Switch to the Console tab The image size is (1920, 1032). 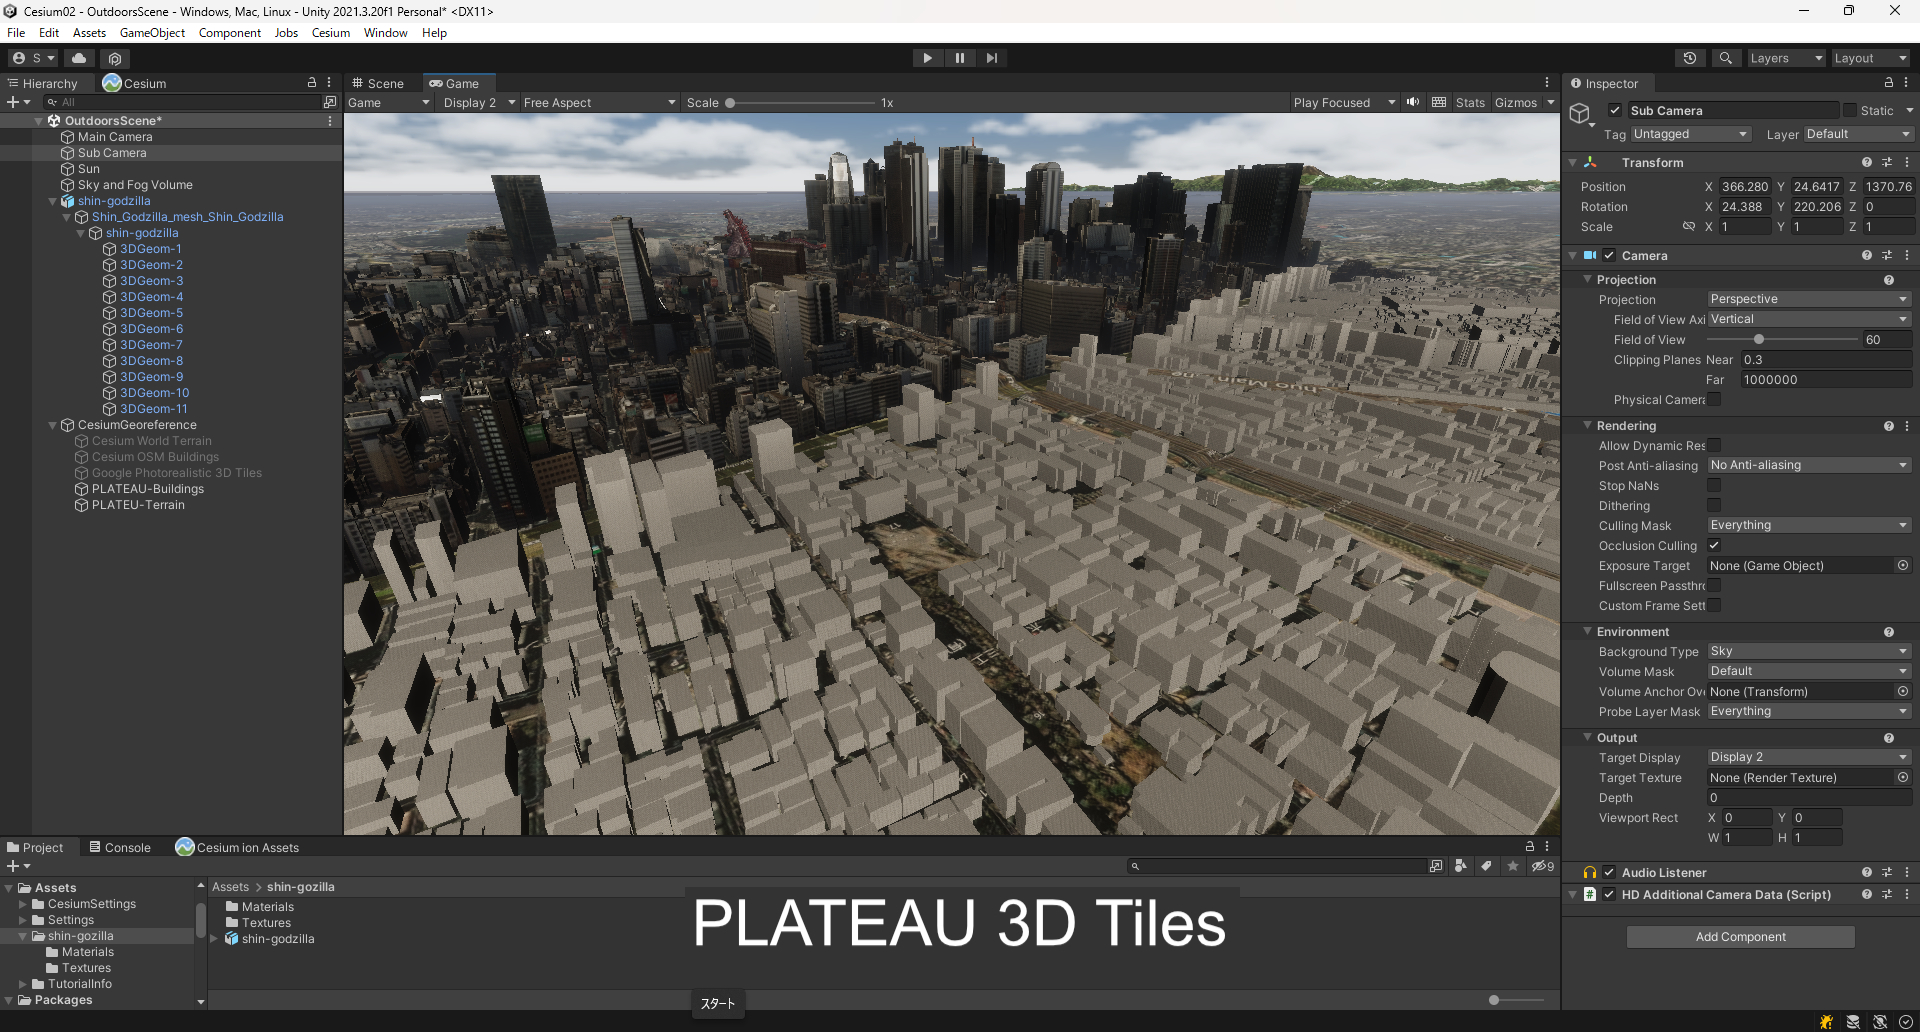[120, 847]
